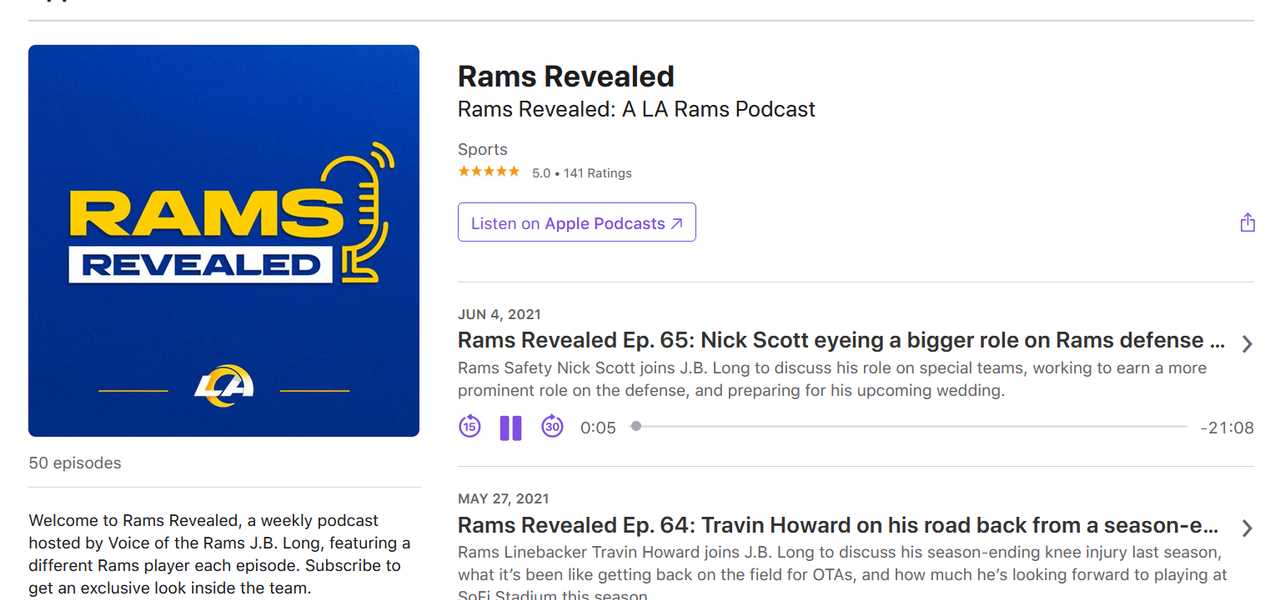Skip forward 30 seconds
The width and height of the screenshot is (1280, 600).
(x=552, y=427)
